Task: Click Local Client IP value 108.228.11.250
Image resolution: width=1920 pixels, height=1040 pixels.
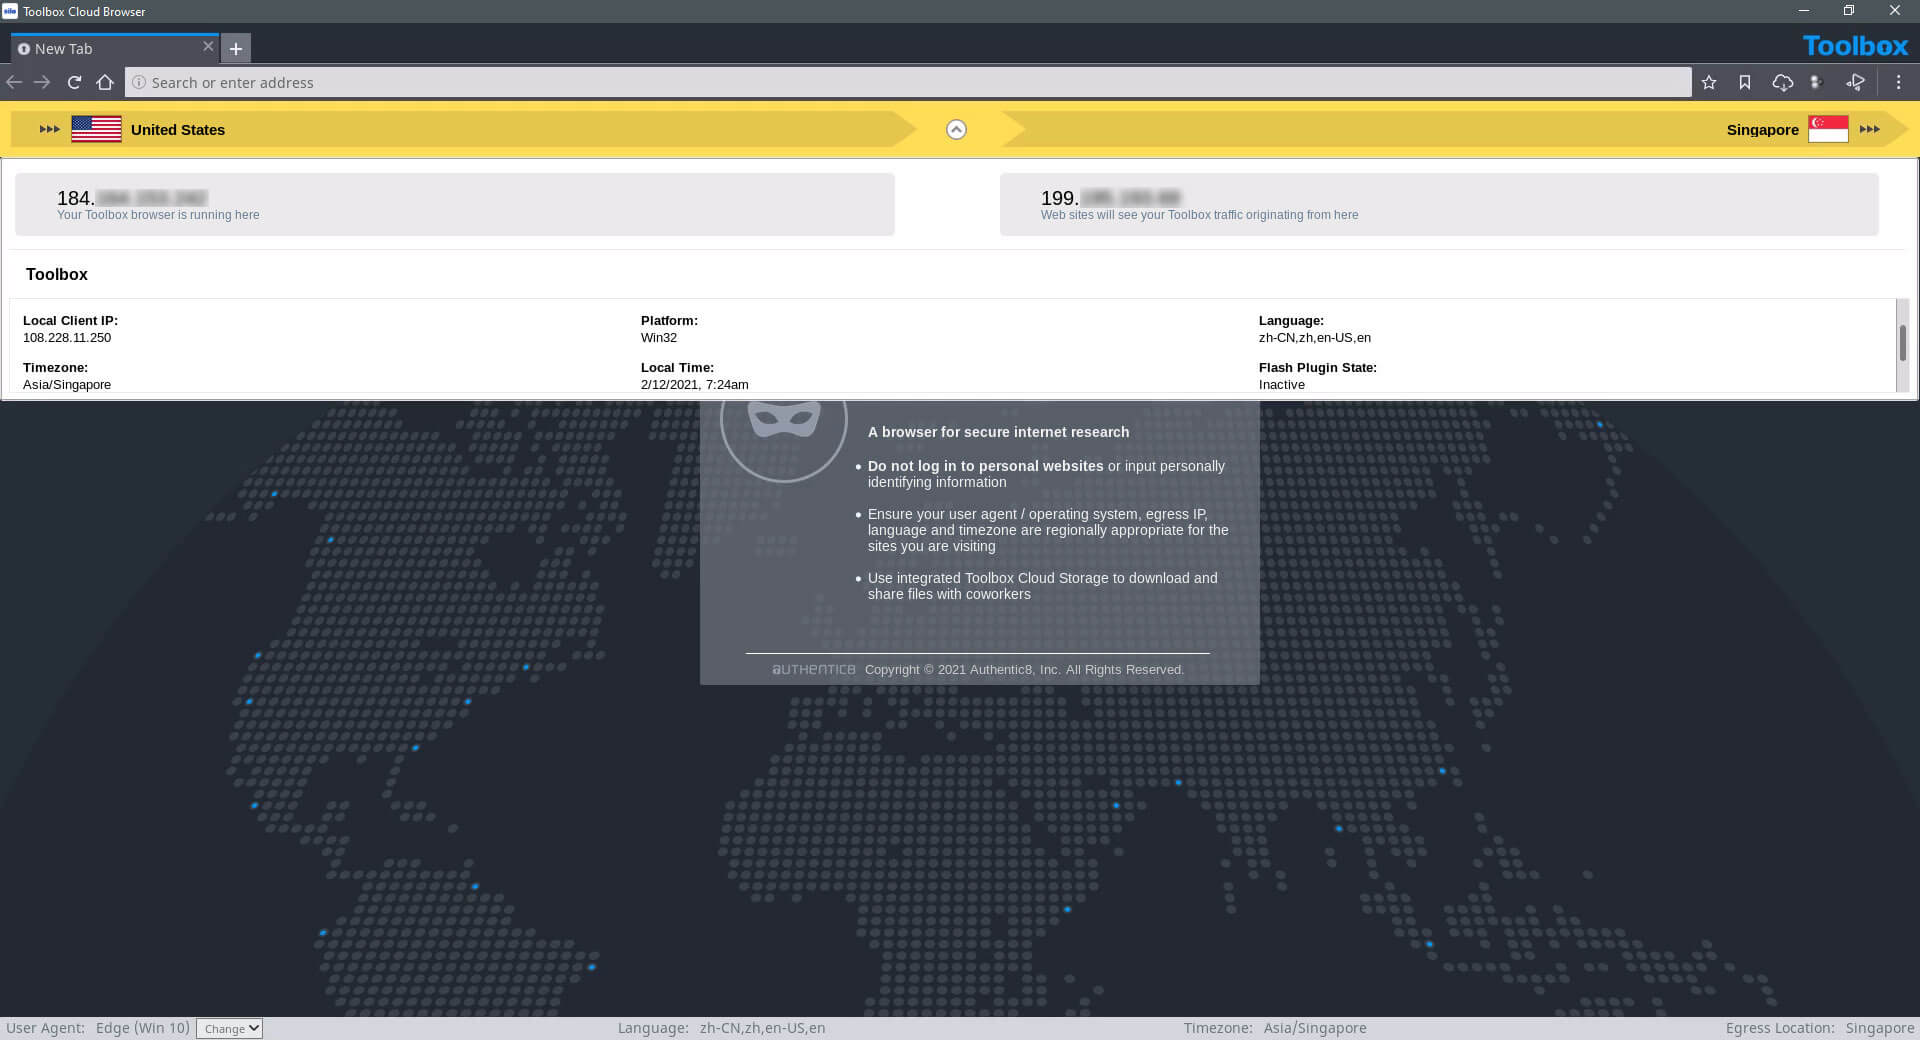Action: point(67,338)
